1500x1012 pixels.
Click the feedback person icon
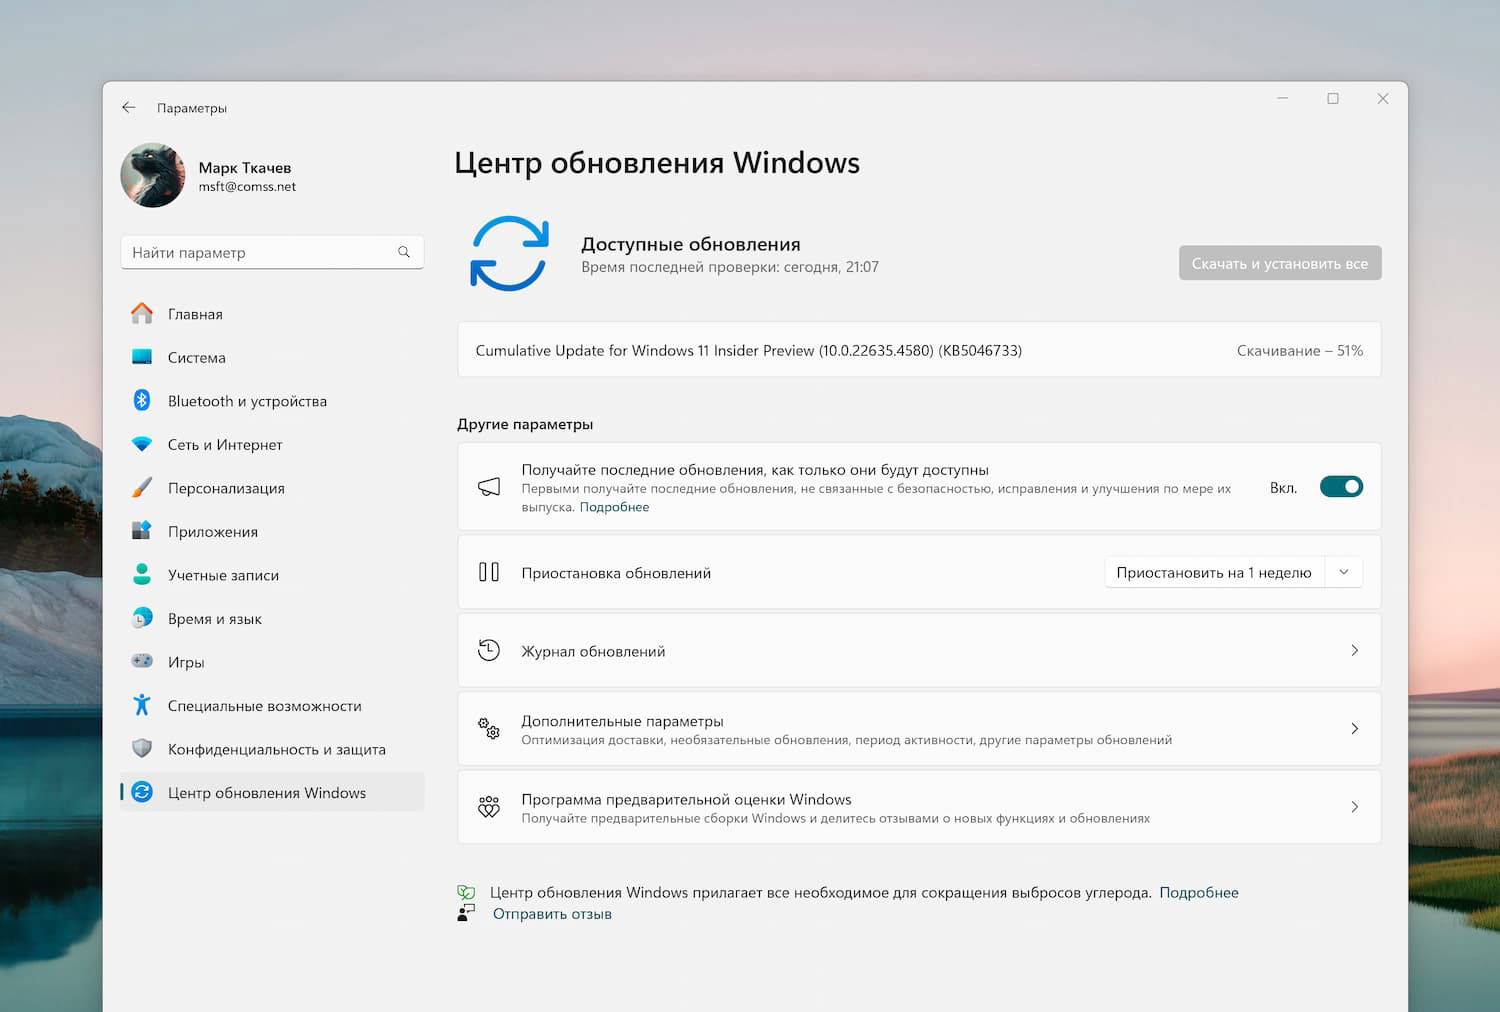466,913
